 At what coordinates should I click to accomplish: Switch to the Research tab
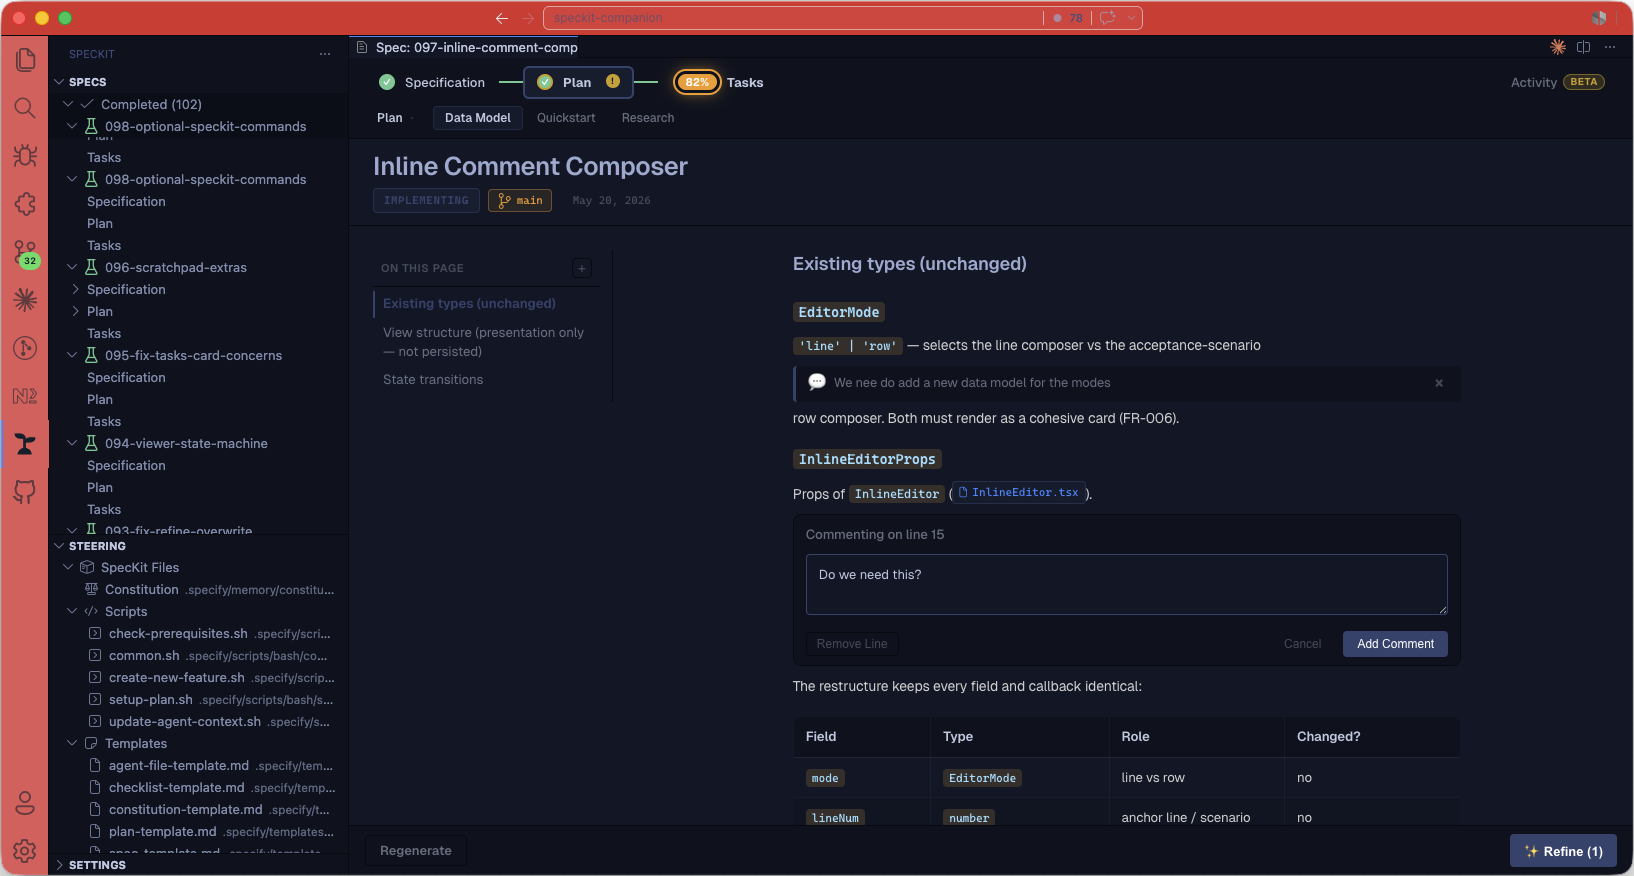tap(648, 118)
